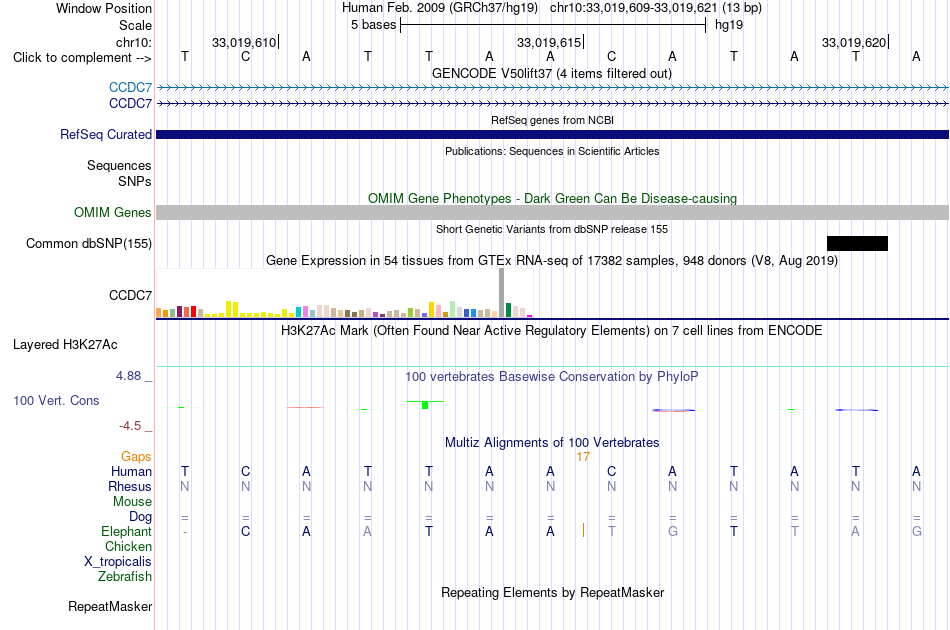This screenshot has height=630, width=950.
Task: Click the Window Position label
Action: pos(104,8)
